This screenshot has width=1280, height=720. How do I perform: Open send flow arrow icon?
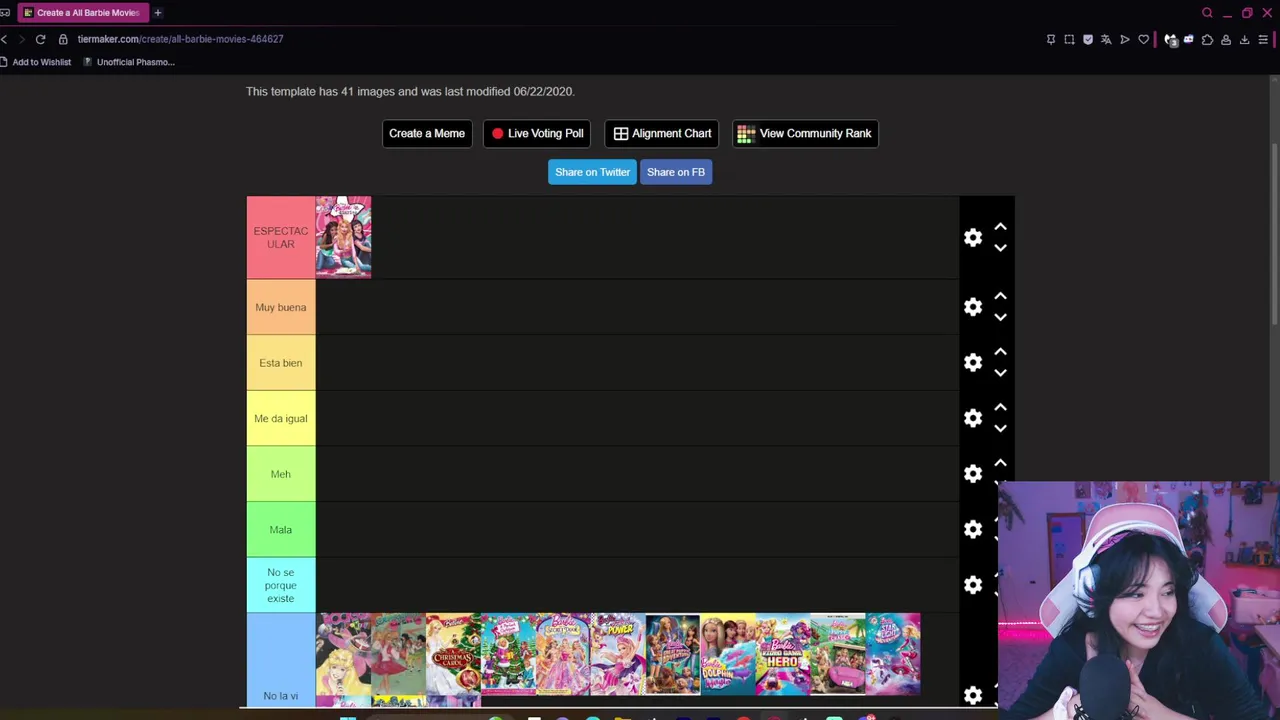(x=1125, y=39)
